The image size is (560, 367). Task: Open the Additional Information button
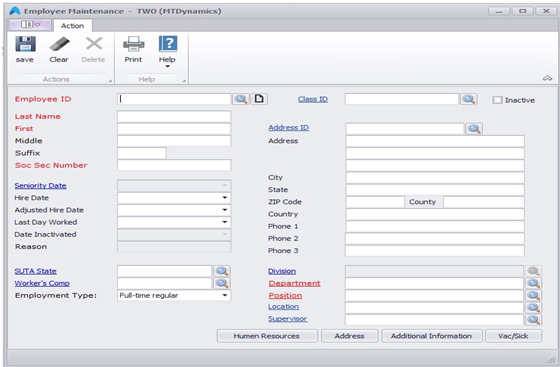point(431,336)
